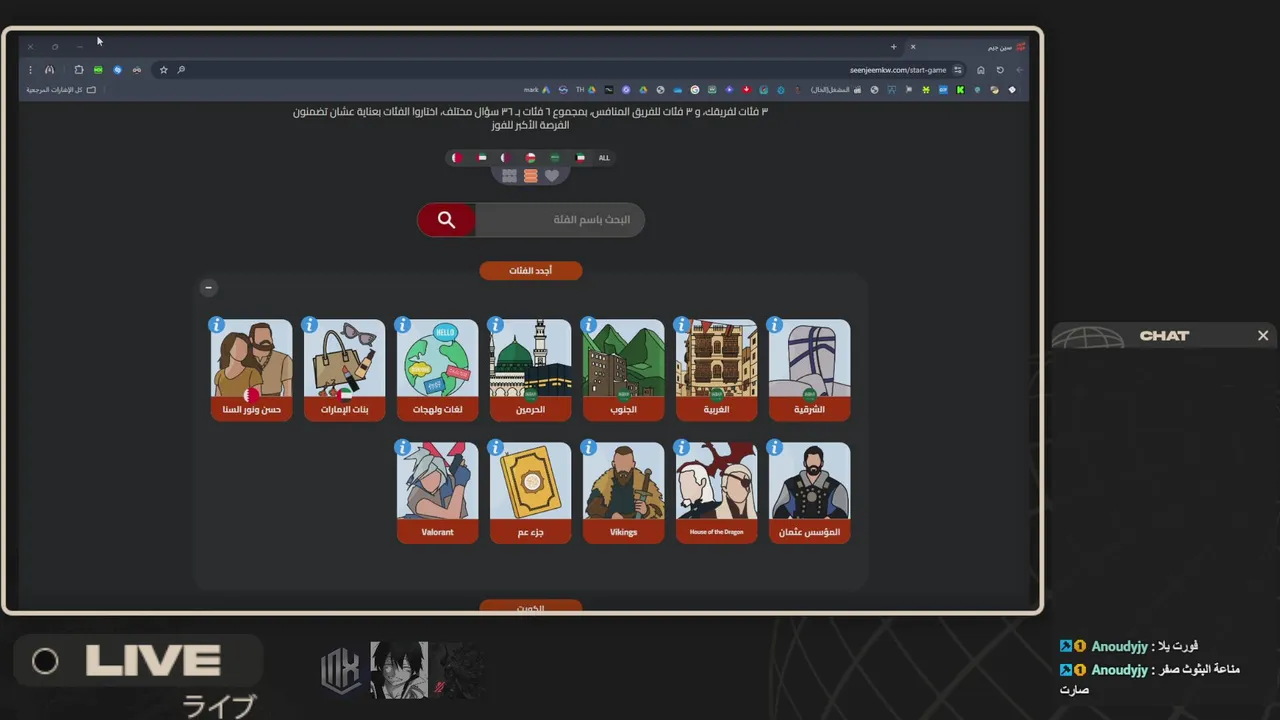Open info for جزء عم card
This screenshot has height=720, width=1280.
pos(495,448)
